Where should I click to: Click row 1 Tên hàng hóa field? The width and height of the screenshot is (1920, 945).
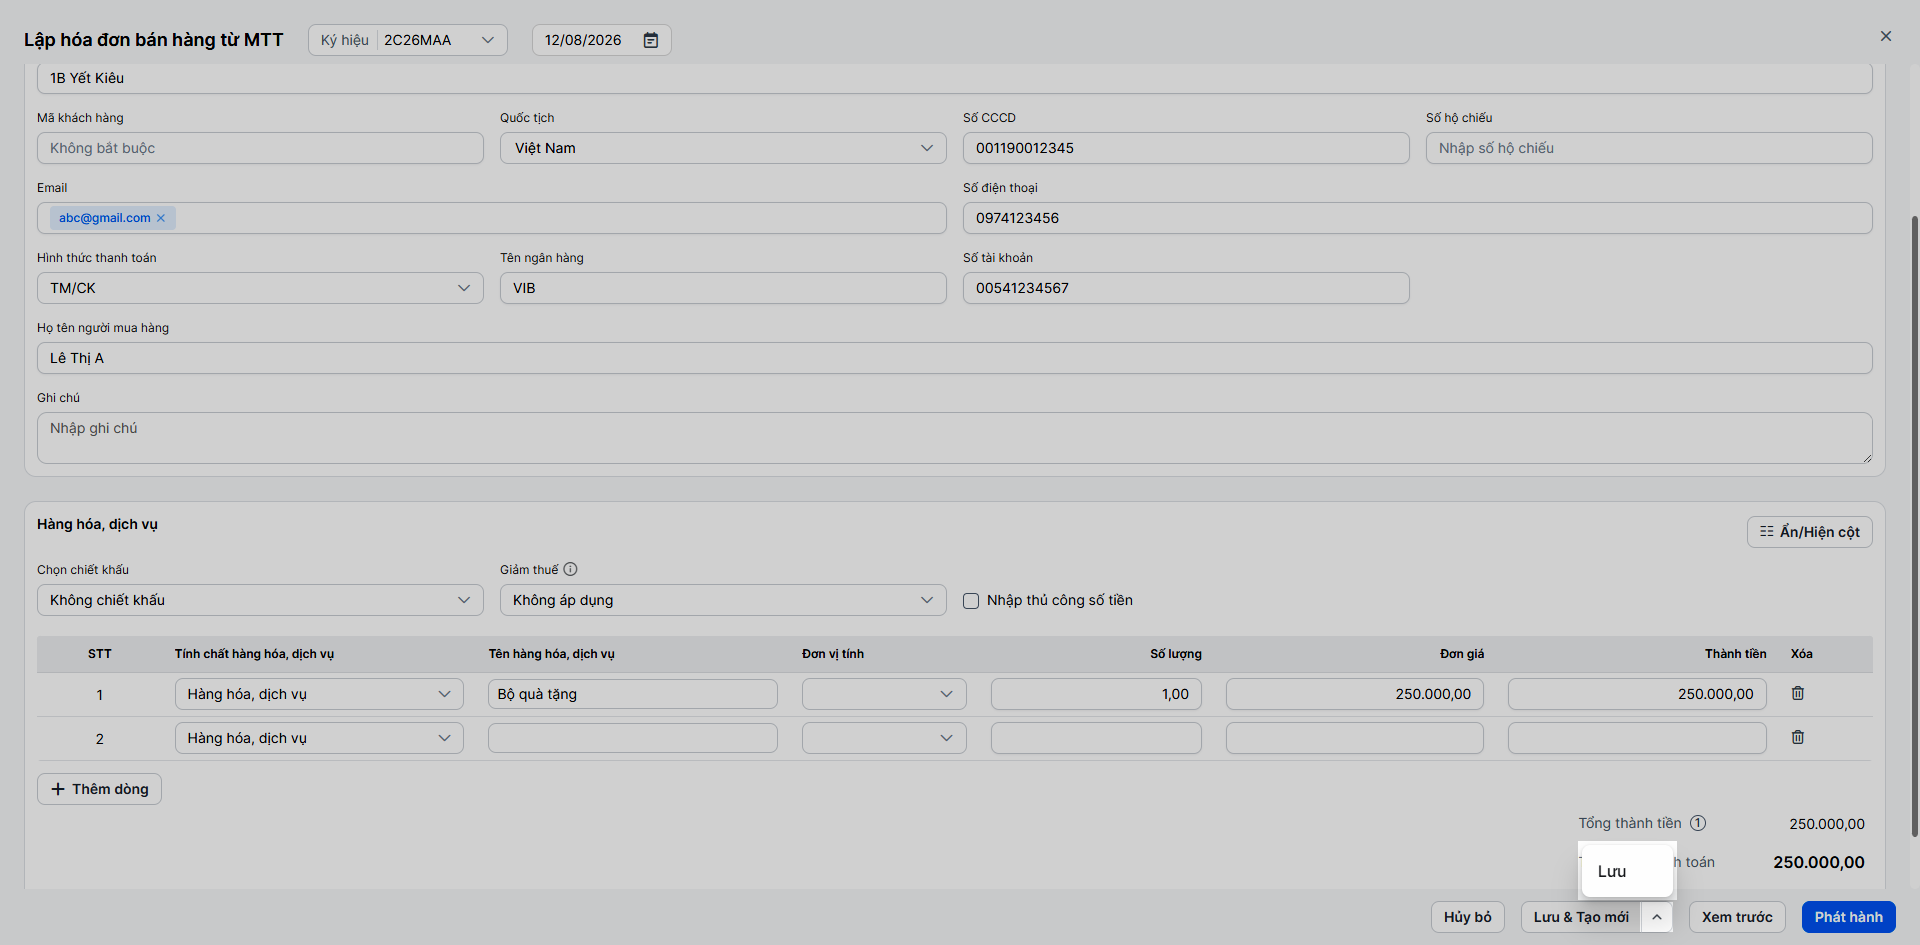pos(632,694)
